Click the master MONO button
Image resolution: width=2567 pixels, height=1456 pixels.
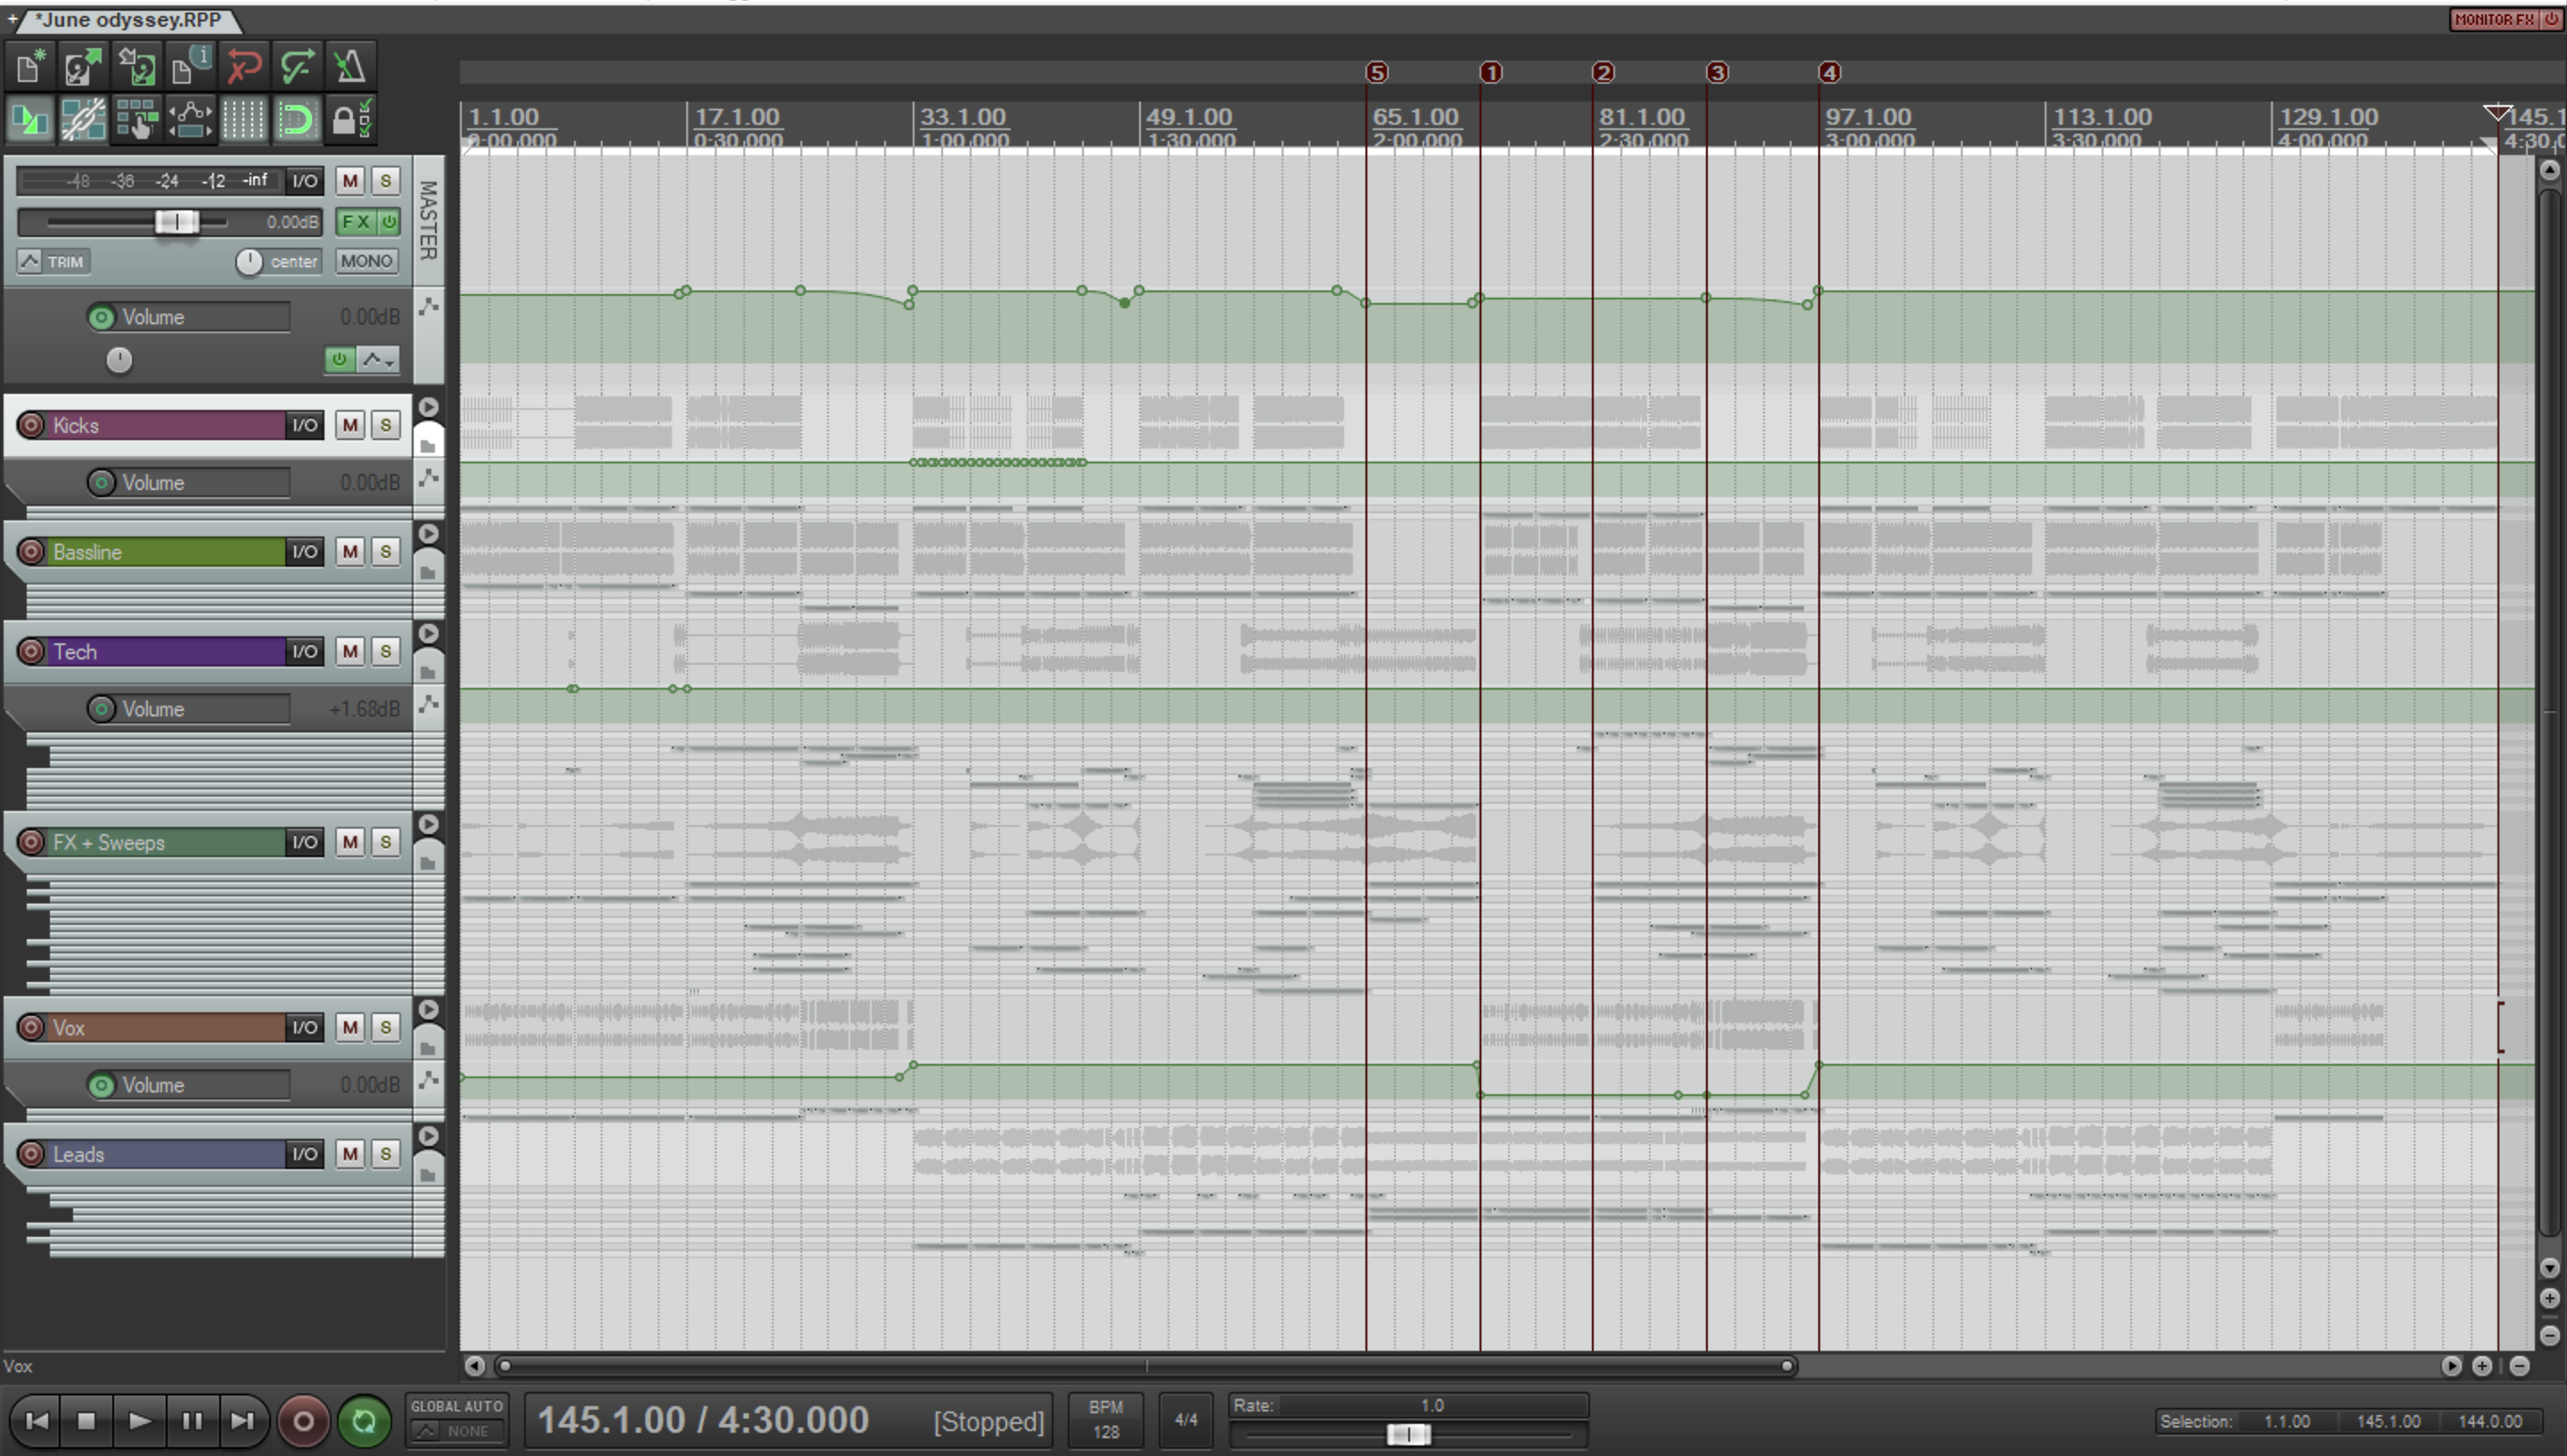(366, 261)
